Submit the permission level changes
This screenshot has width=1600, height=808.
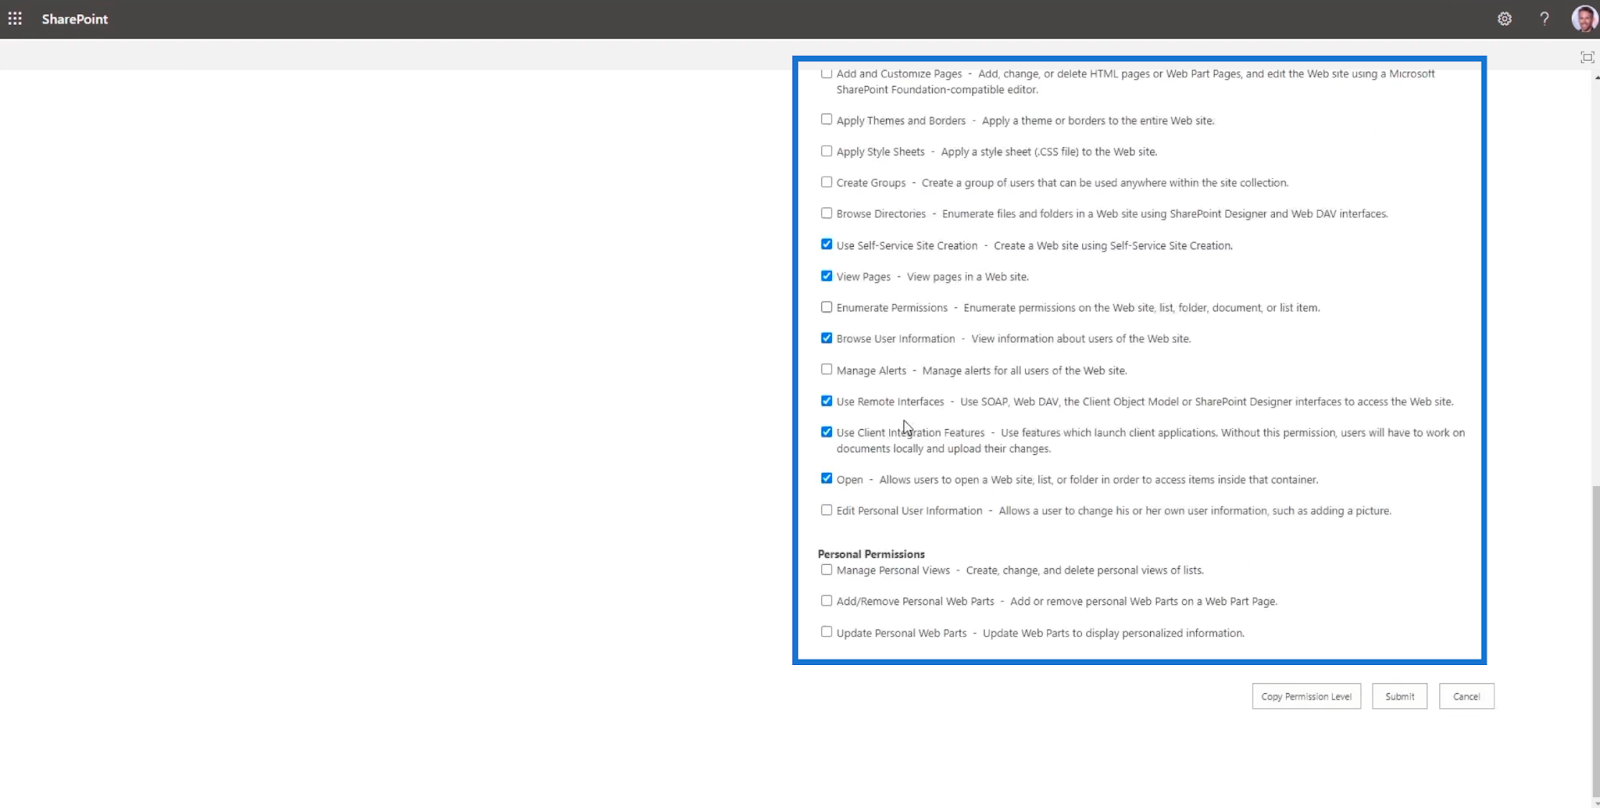pos(1399,696)
